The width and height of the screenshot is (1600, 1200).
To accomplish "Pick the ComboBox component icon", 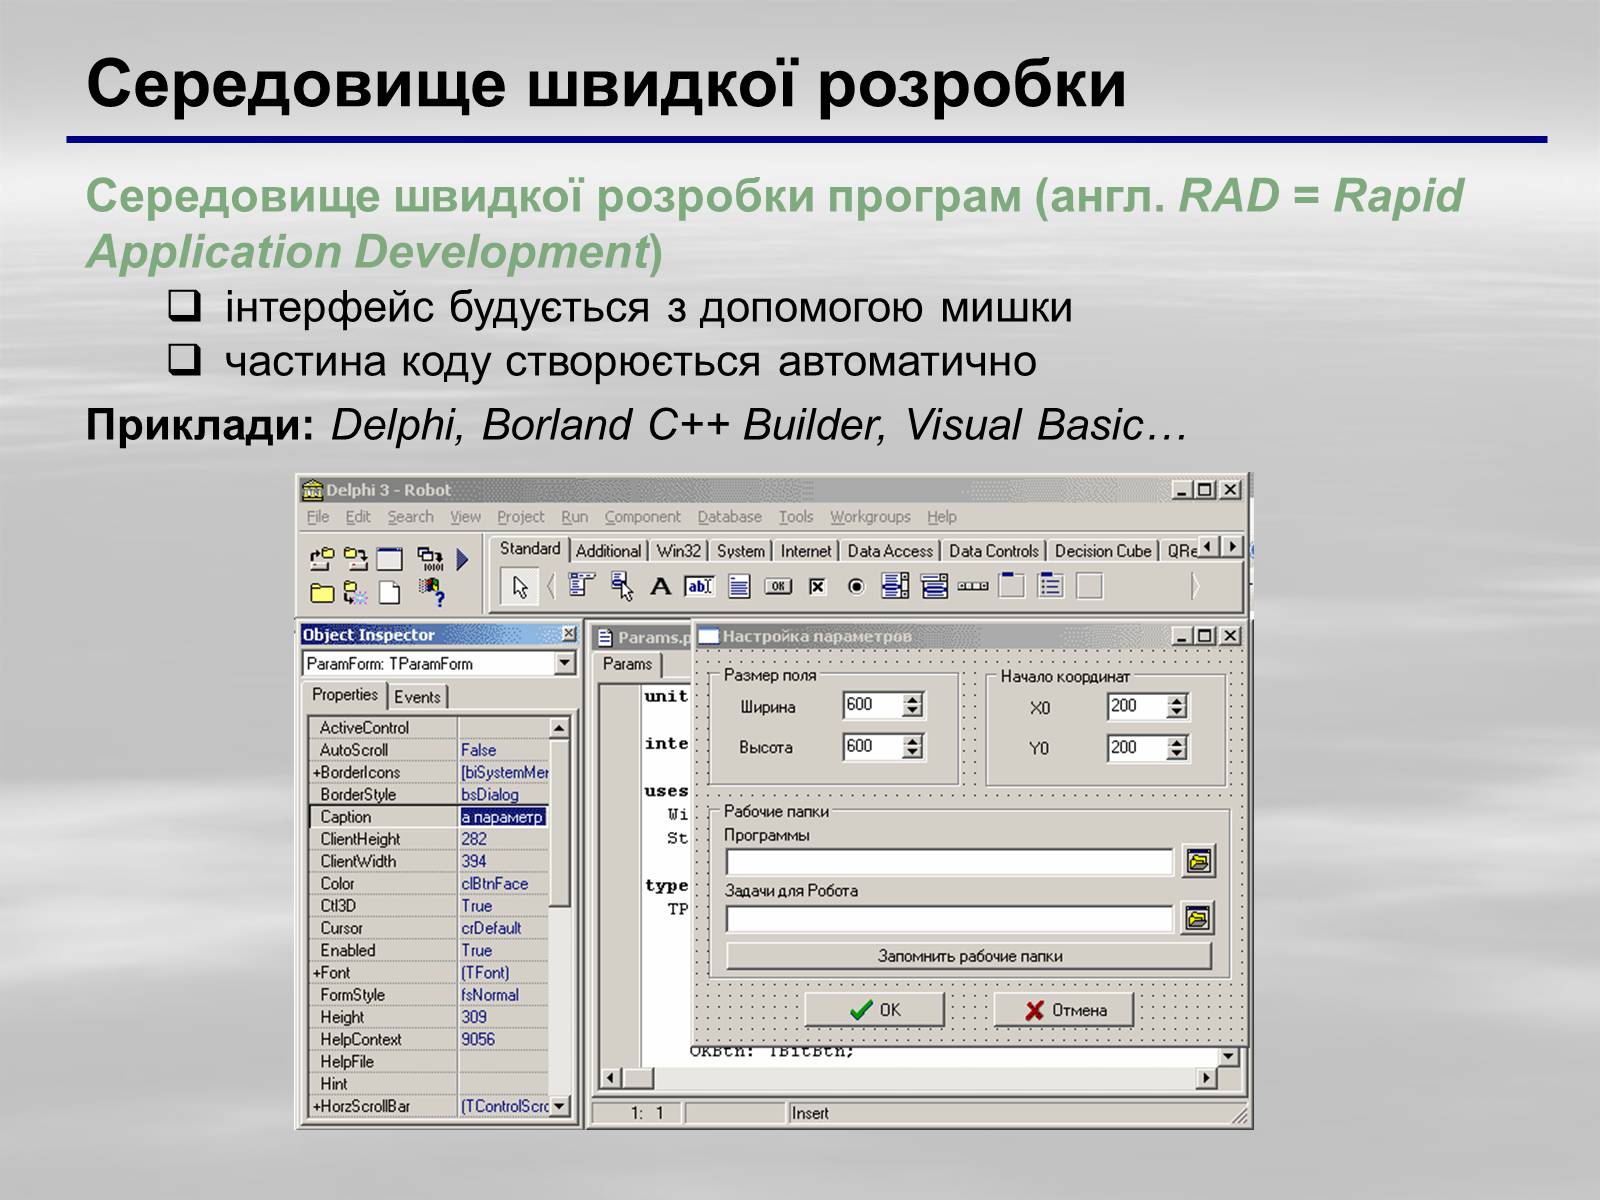I will click(934, 586).
